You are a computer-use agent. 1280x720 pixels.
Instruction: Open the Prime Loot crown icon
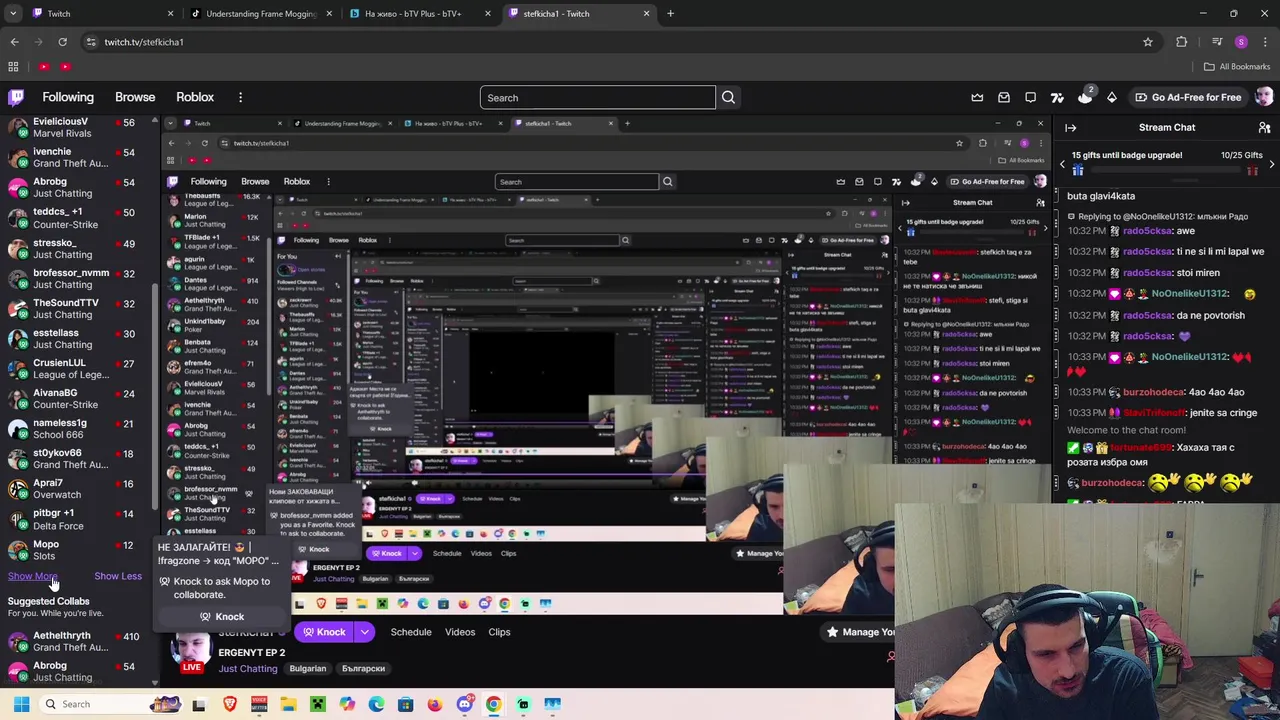click(977, 97)
